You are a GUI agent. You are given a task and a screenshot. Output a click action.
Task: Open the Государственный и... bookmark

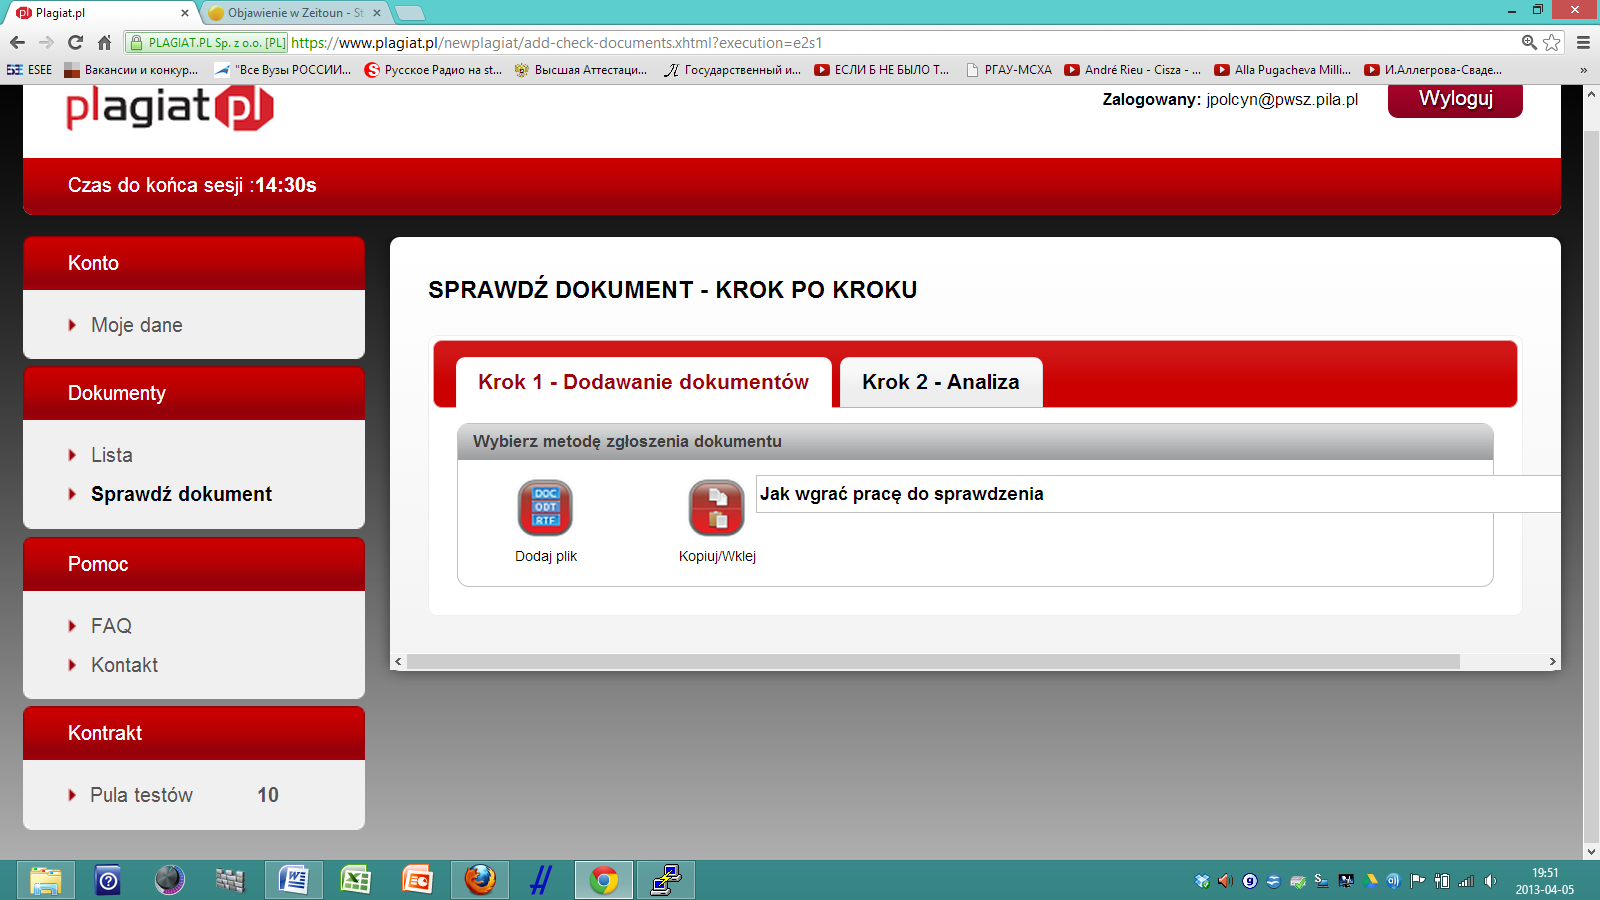[733, 70]
